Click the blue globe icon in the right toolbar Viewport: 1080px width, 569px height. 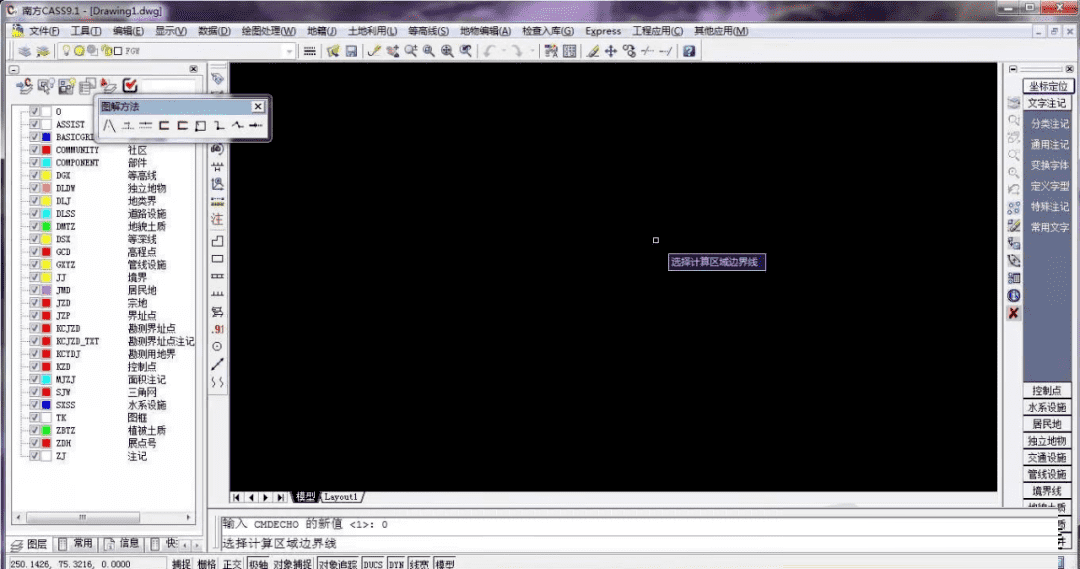tap(1013, 296)
